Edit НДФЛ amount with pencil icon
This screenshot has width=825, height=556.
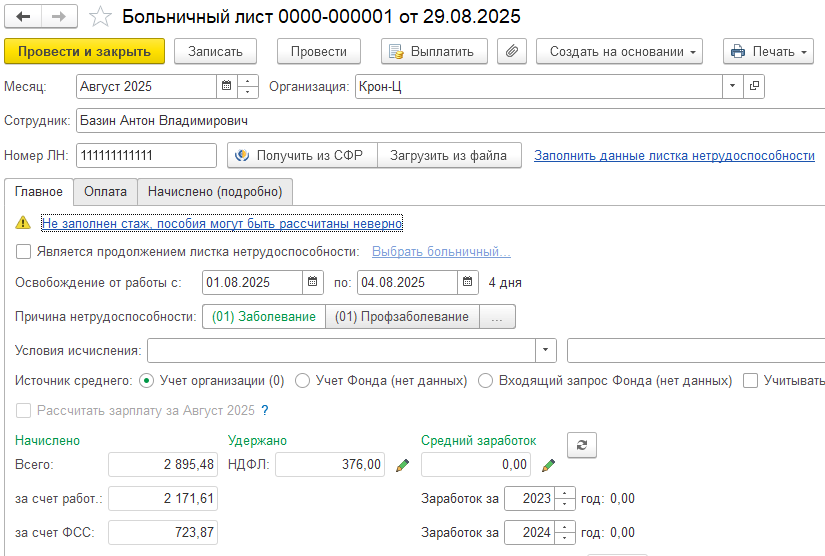tap(403, 465)
